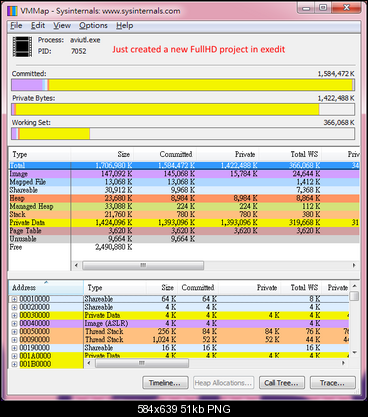
Task: Close the VMMap window
Action: tap(346, 8)
